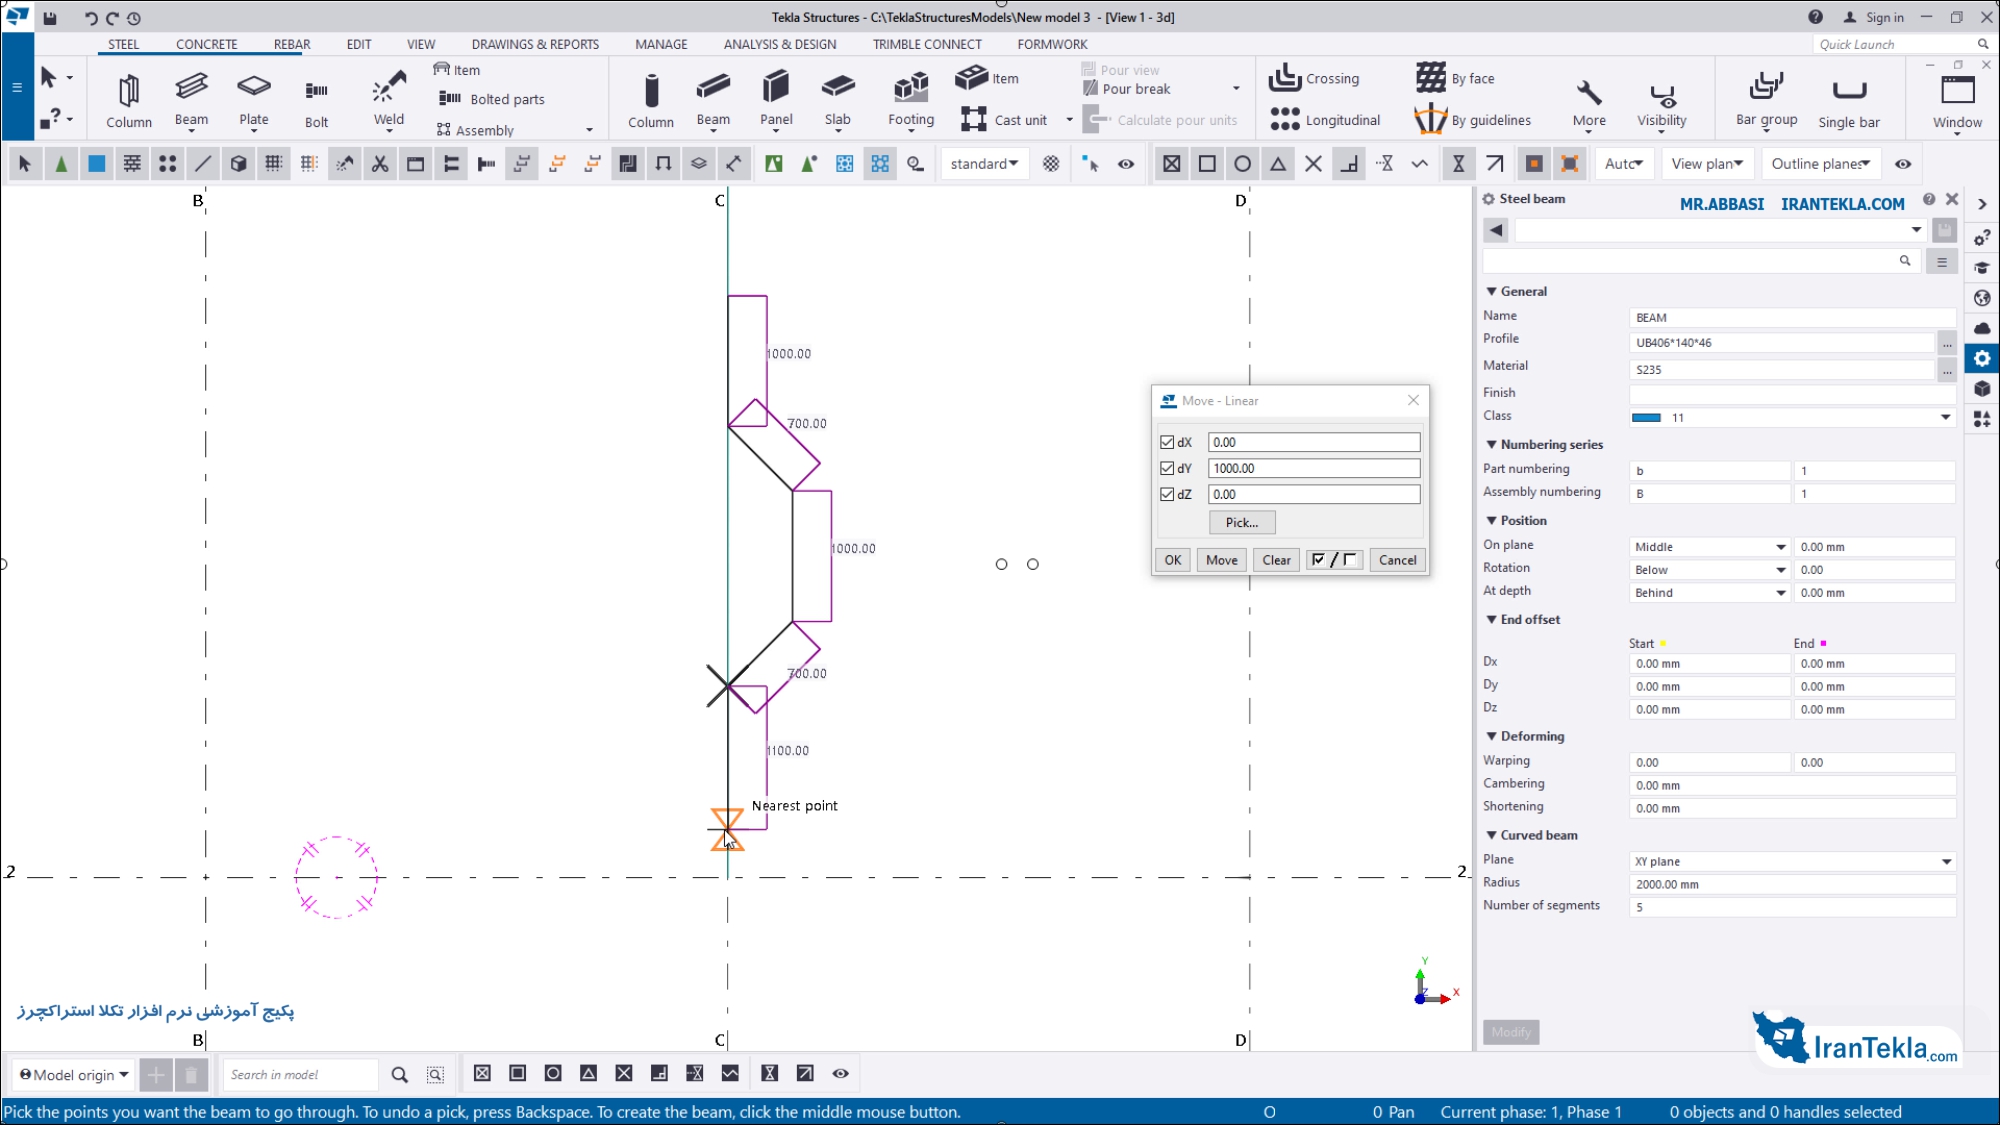
Task: Open the curved beam Plane dropdown
Action: 1792,861
